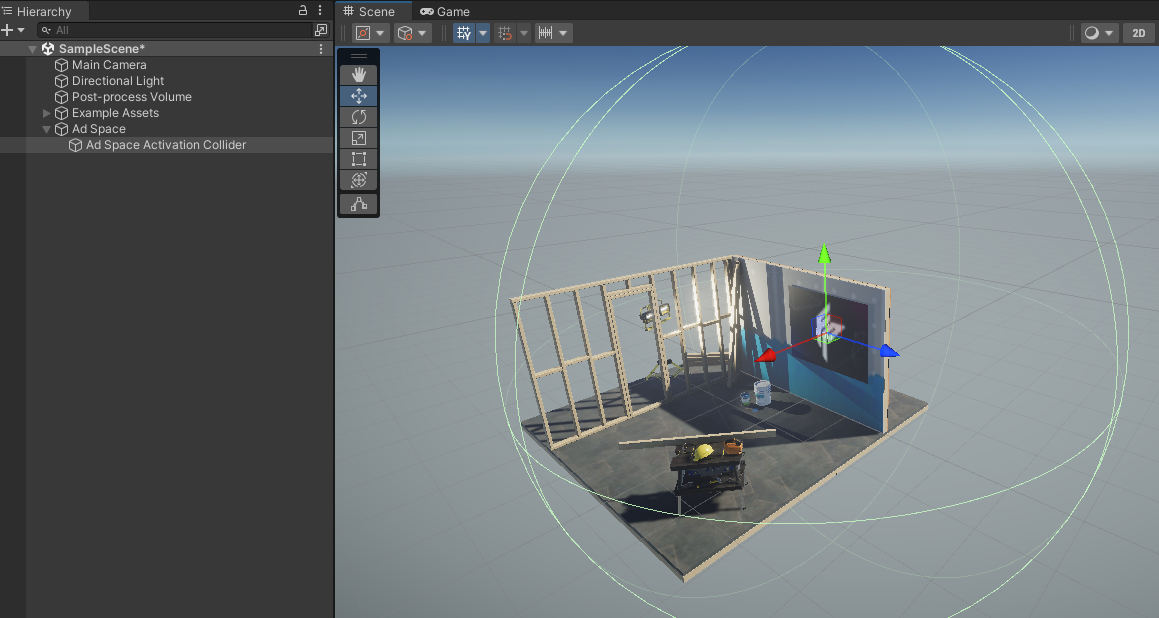Viewport: 1159px width, 618px height.
Task: Toggle grid snapping
Action: (505, 33)
